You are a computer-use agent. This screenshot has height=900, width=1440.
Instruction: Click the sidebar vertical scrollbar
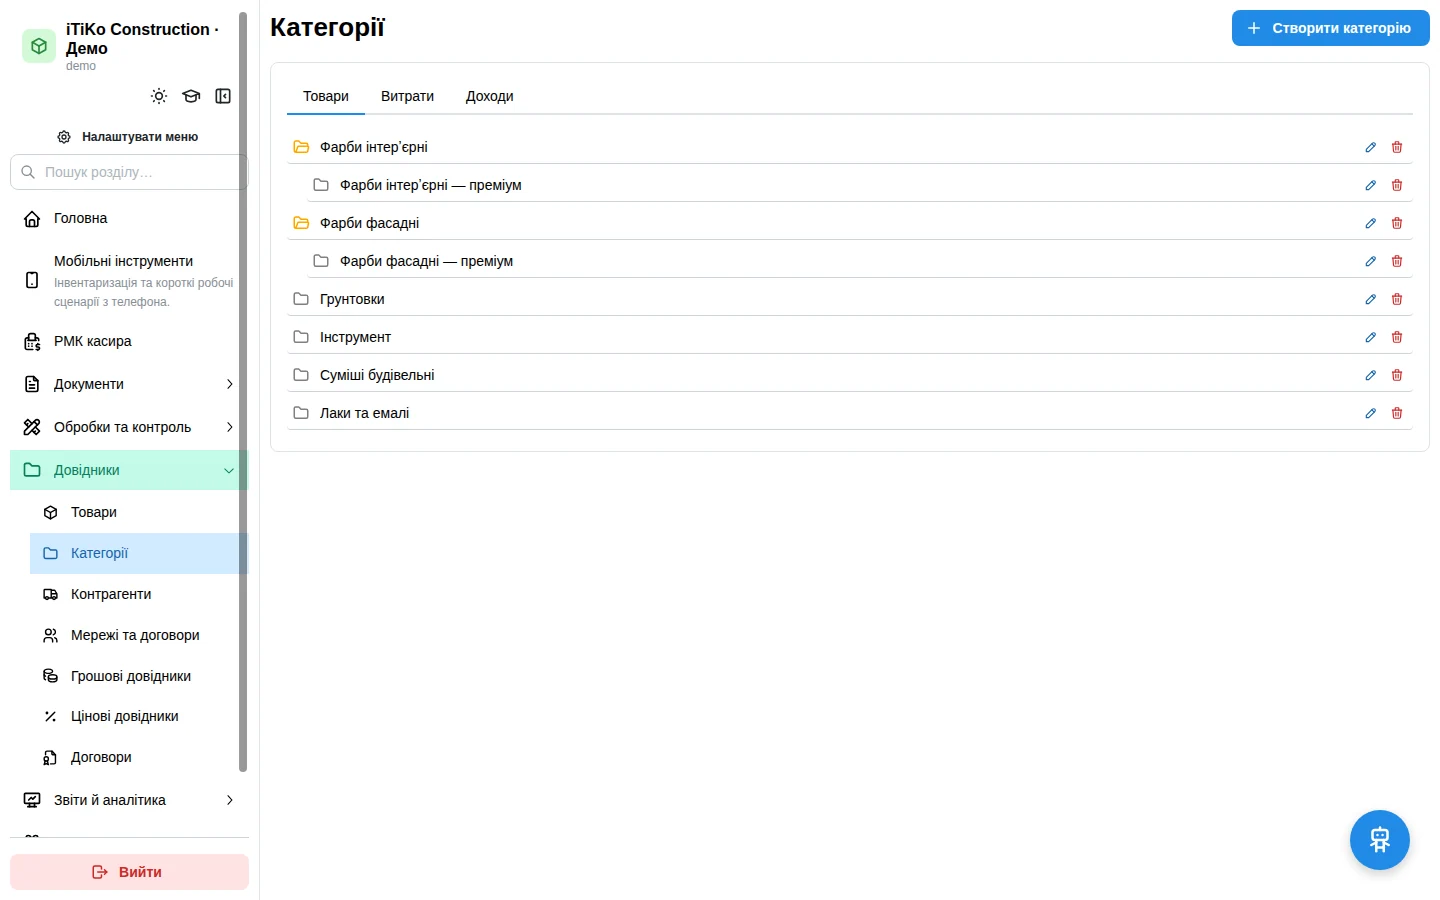click(243, 392)
